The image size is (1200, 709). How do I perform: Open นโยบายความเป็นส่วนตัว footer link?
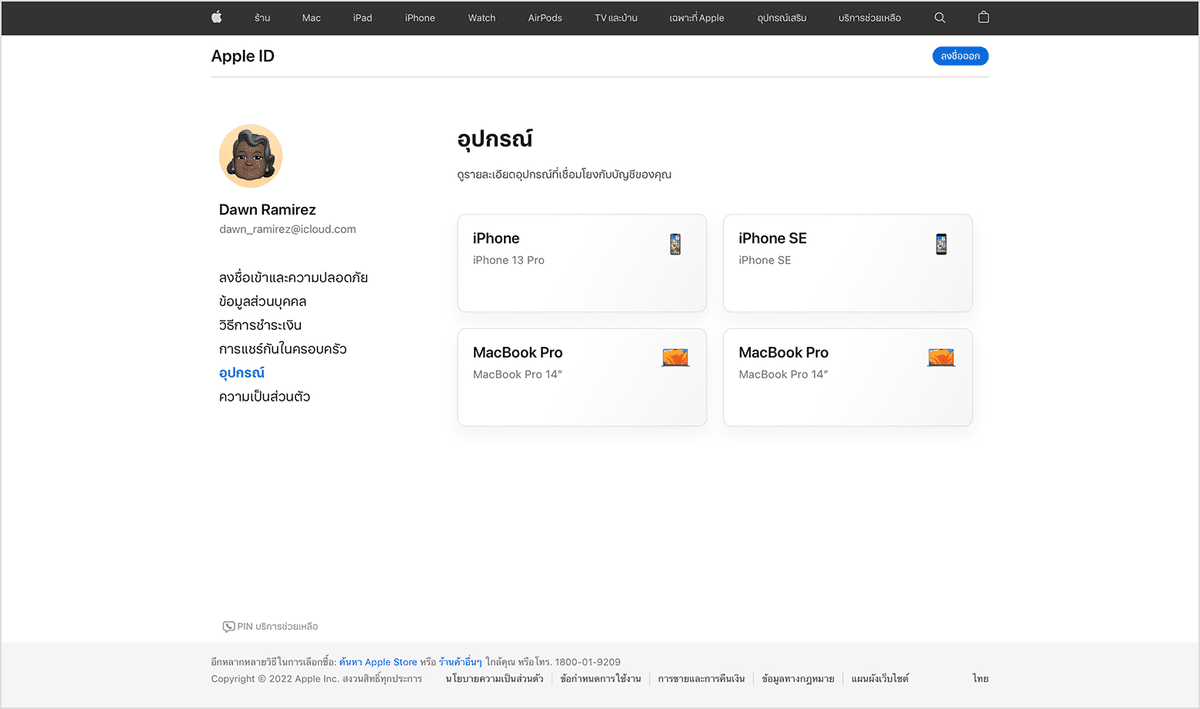(494, 679)
